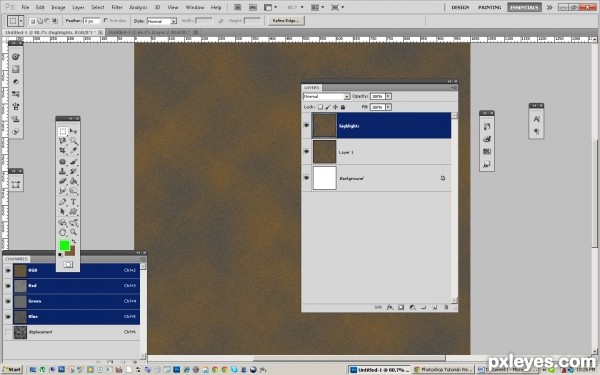Image resolution: width=600 pixels, height=375 pixels.
Task: Expand more workspaces chevron
Action: 549,7
